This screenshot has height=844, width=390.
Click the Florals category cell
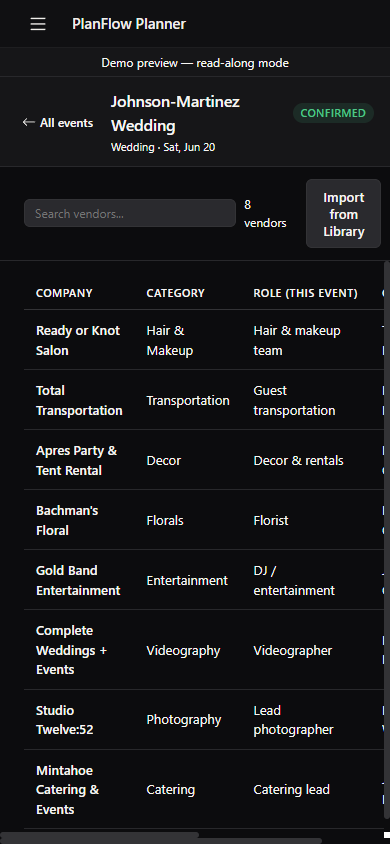tap(165, 521)
